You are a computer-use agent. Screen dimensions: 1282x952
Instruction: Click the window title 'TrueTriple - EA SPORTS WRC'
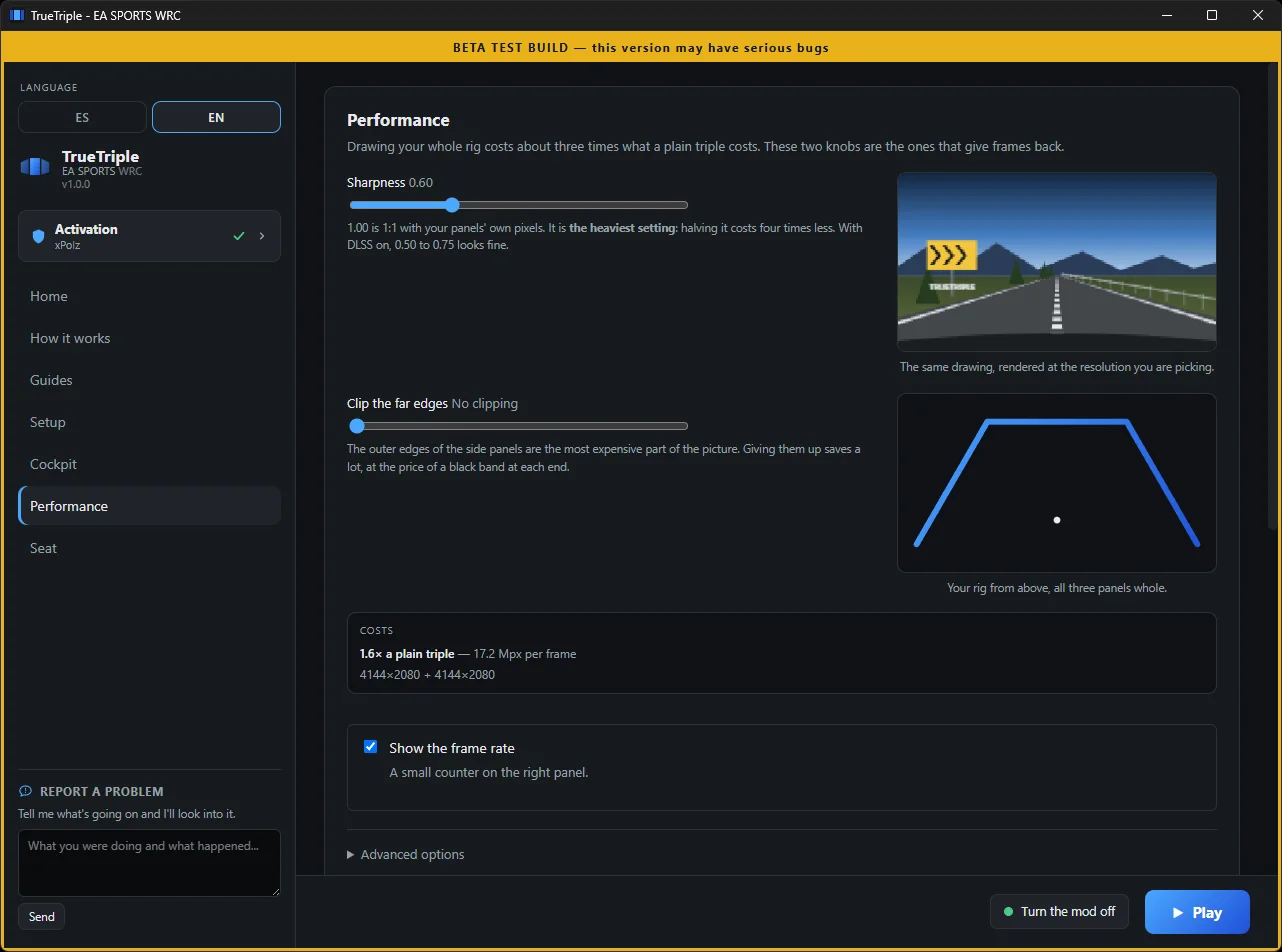click(x=107, y=16)
